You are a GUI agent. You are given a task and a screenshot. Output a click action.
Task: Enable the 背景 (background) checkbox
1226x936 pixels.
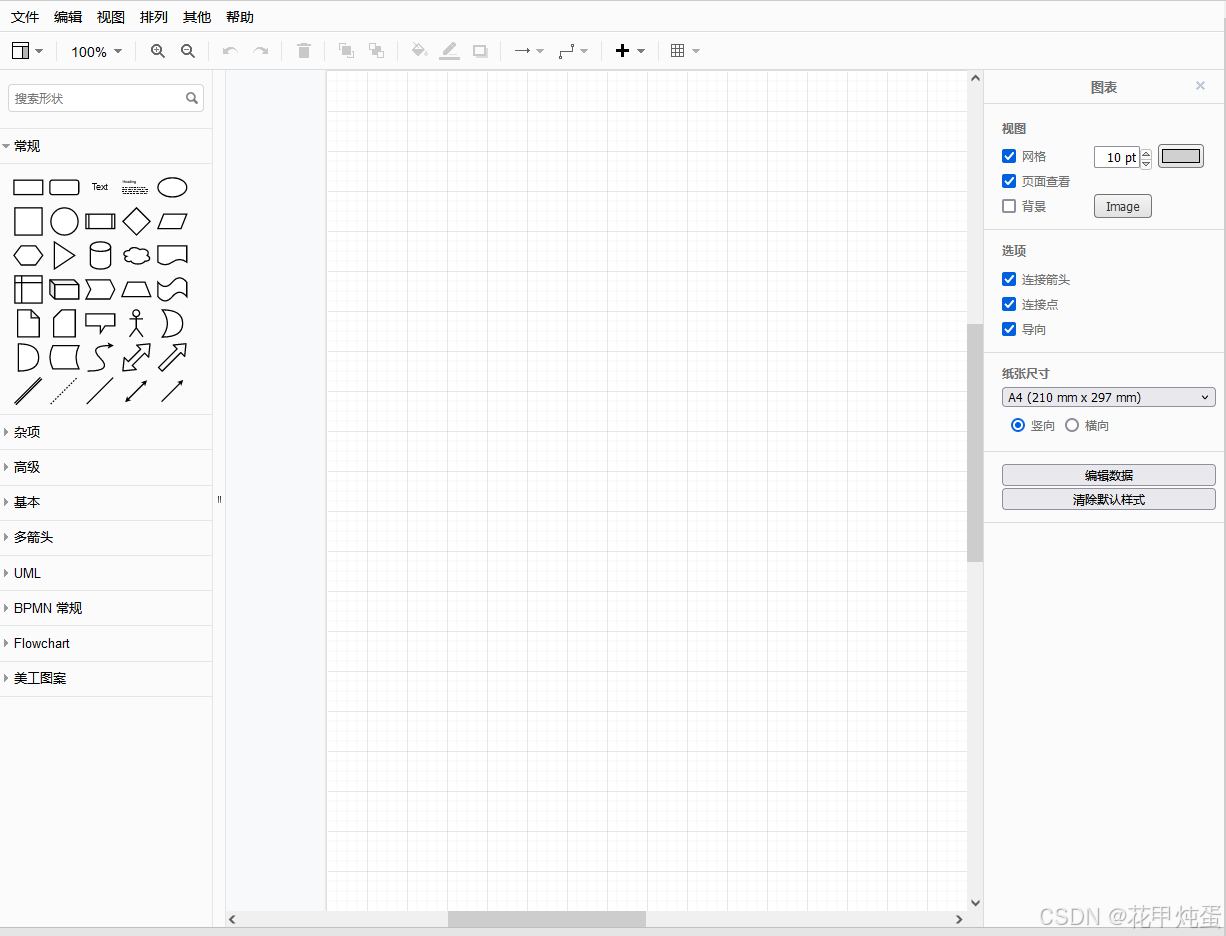point(1009,206)
